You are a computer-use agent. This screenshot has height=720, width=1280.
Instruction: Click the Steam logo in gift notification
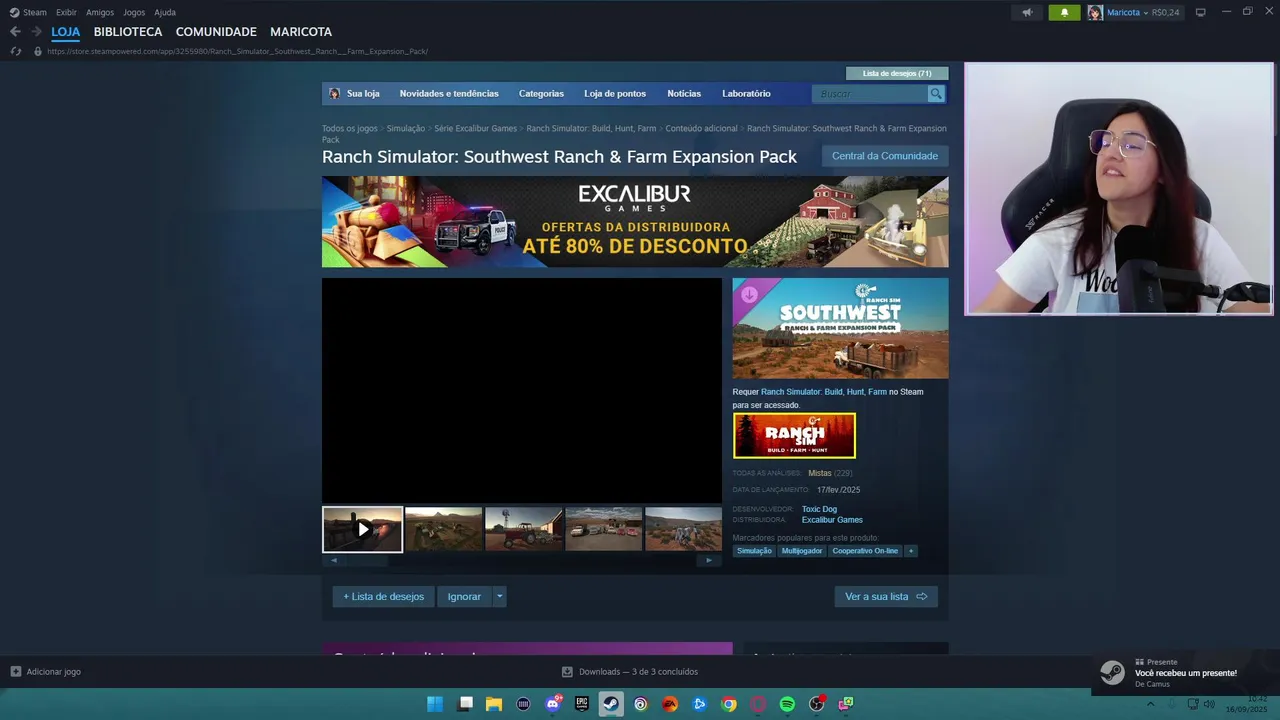(x=1112, y=673)
